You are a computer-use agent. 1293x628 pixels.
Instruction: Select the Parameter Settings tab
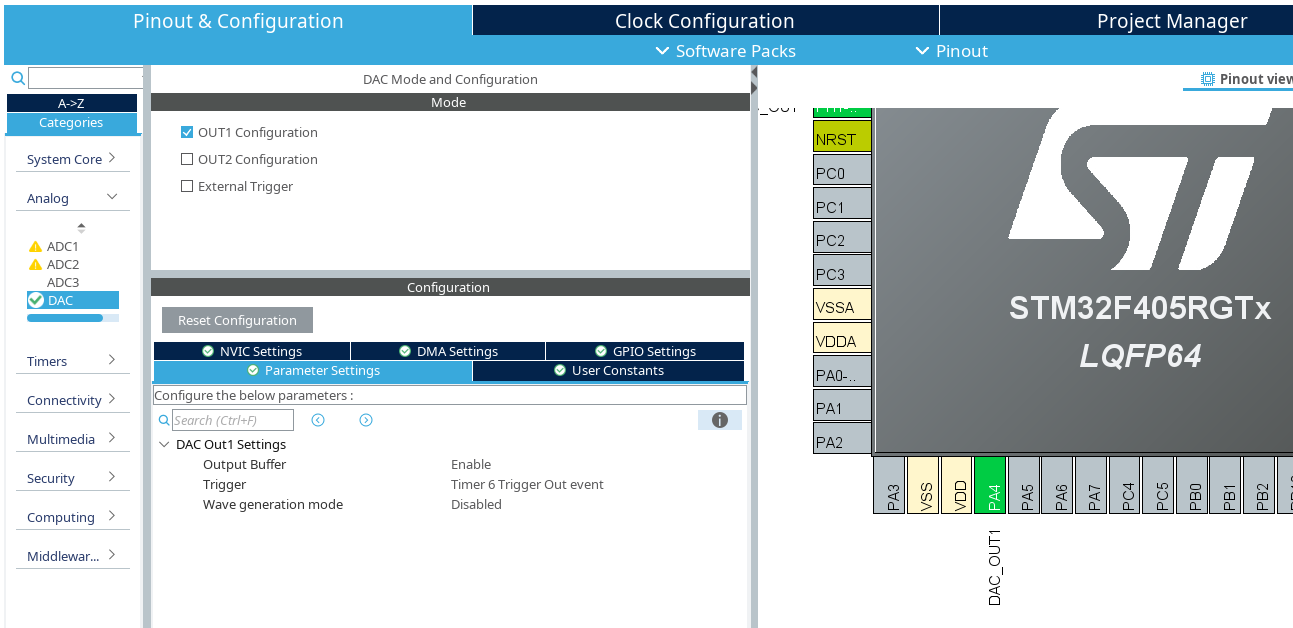click(x=313, y=371)
